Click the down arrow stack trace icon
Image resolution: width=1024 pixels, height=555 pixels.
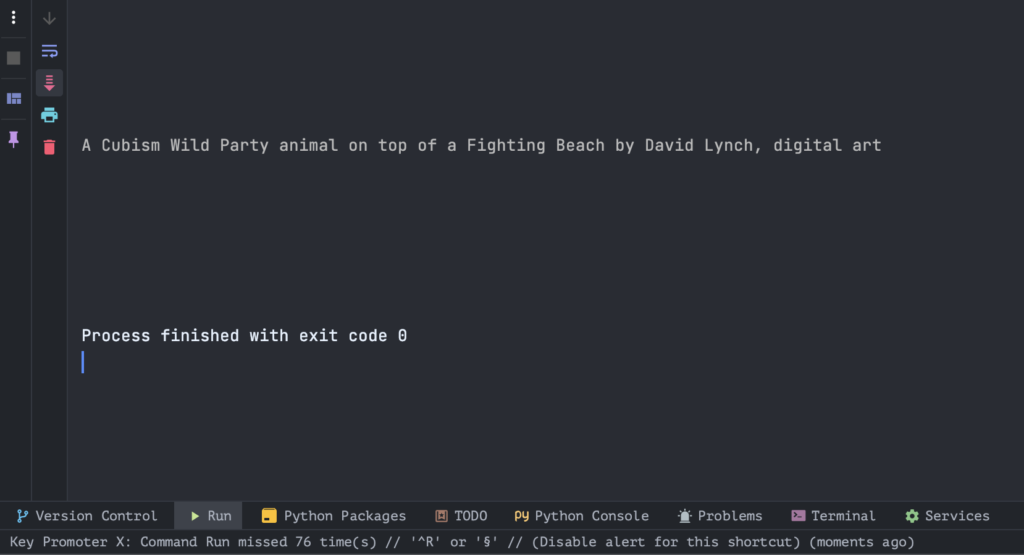(x=49, y=18)
